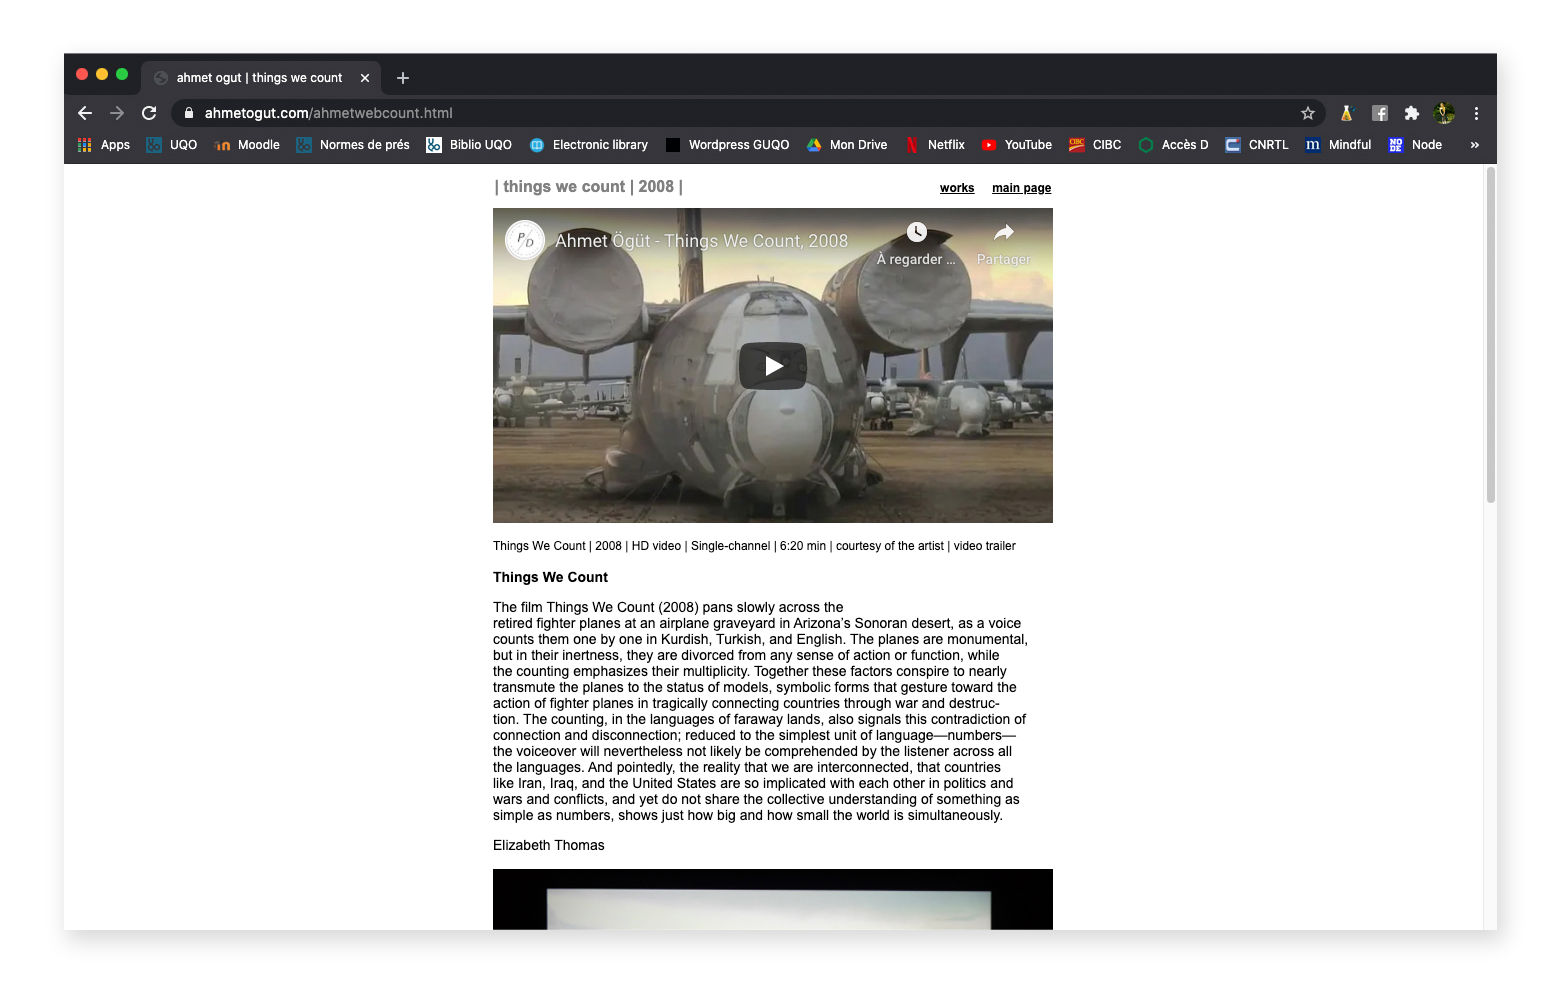
Task: Click the Facebook extension icon
Action: [1380, 113]
